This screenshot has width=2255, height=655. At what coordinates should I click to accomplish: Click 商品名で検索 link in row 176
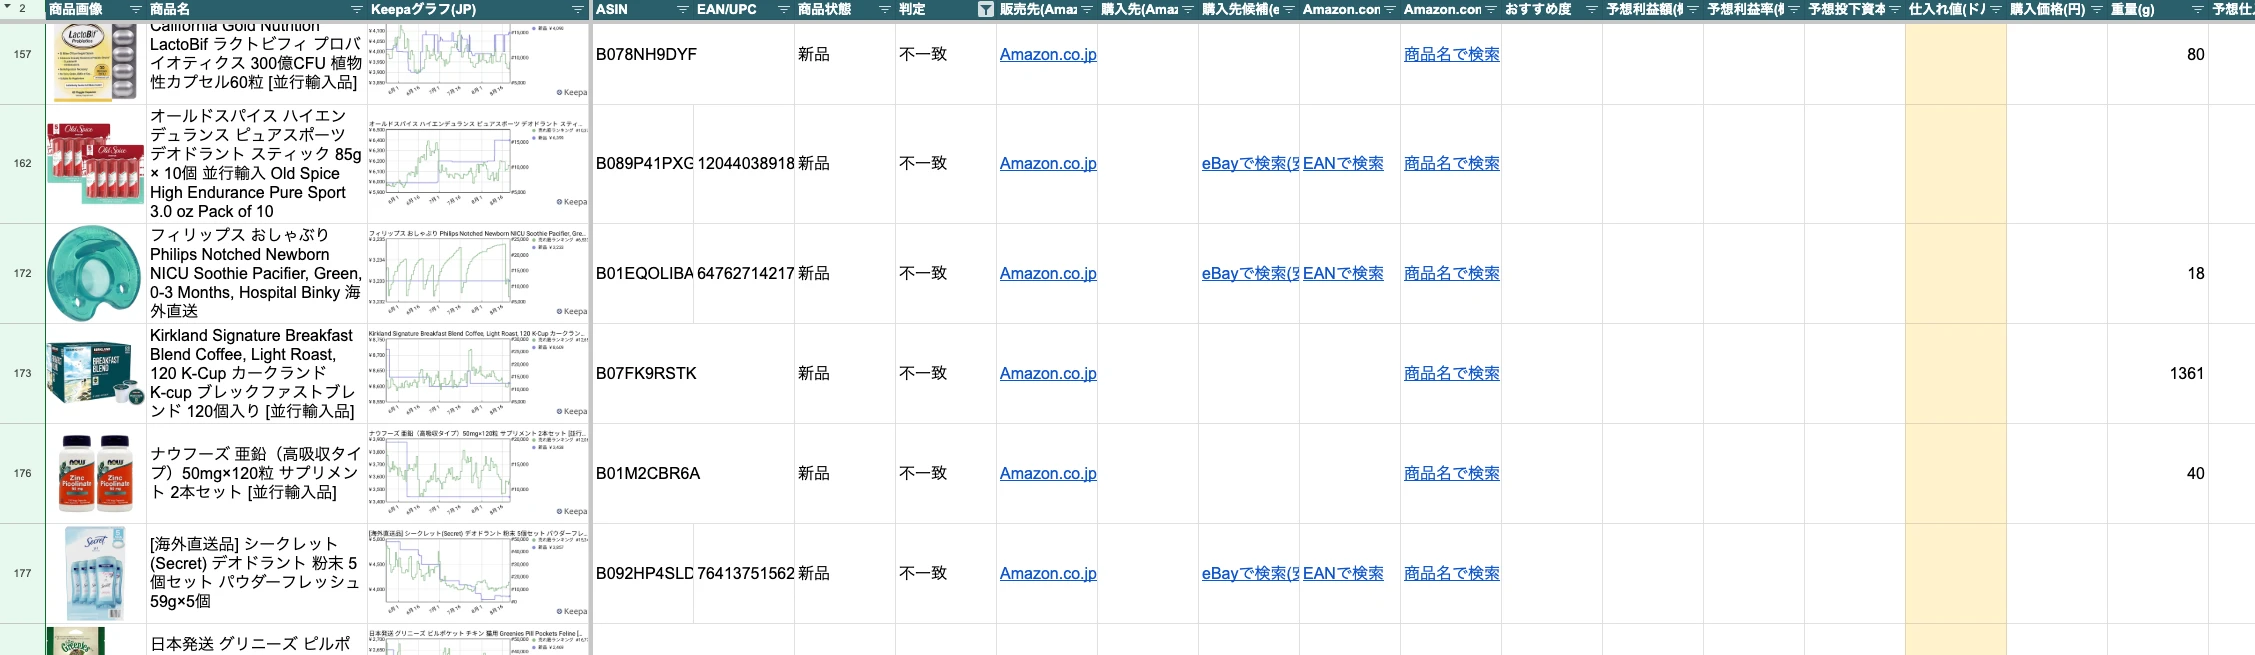pyautogui.click(x=1451, y=473)
